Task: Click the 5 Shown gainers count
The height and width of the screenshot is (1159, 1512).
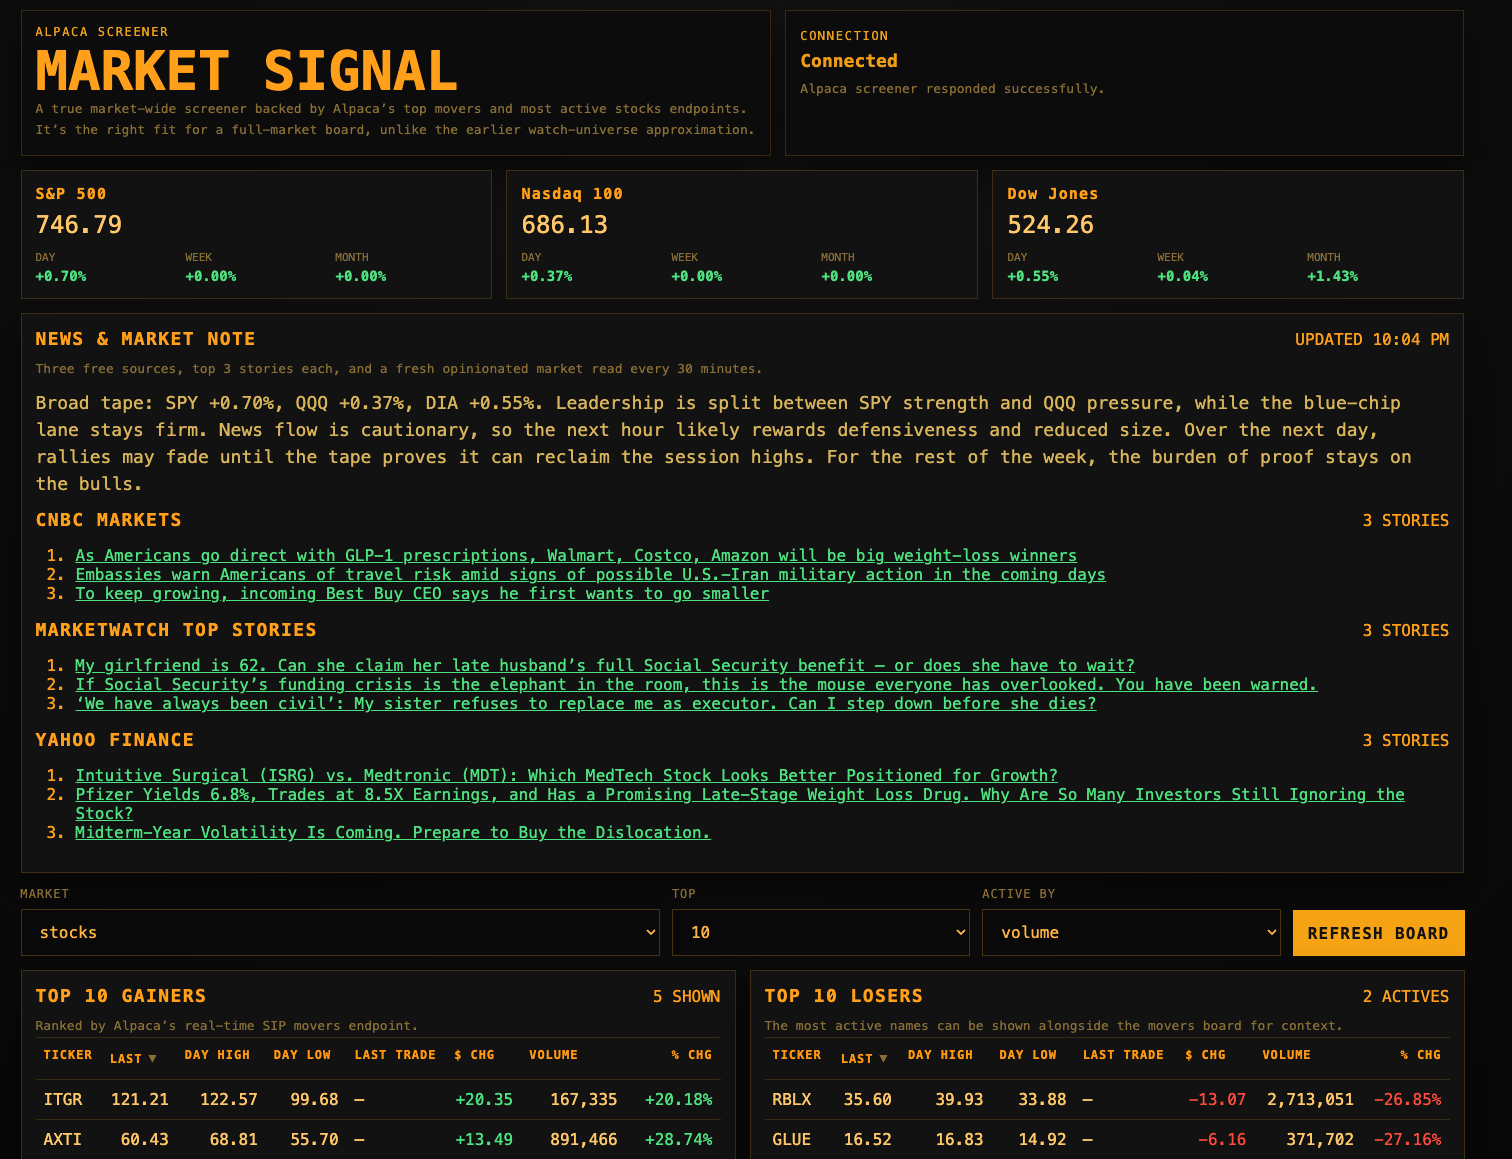Action: tap(687, 997)
